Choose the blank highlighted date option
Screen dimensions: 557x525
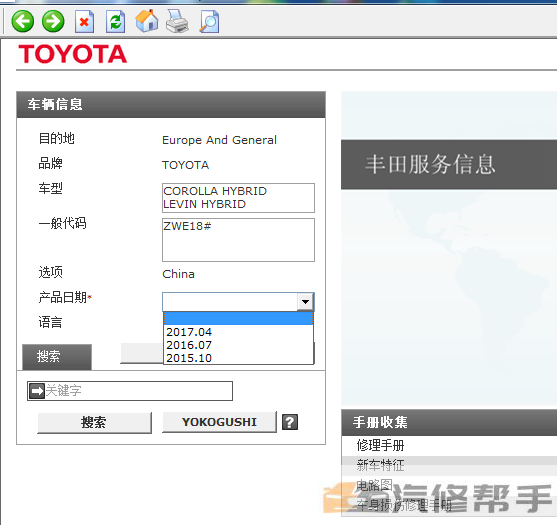click(x=238, y=319)
